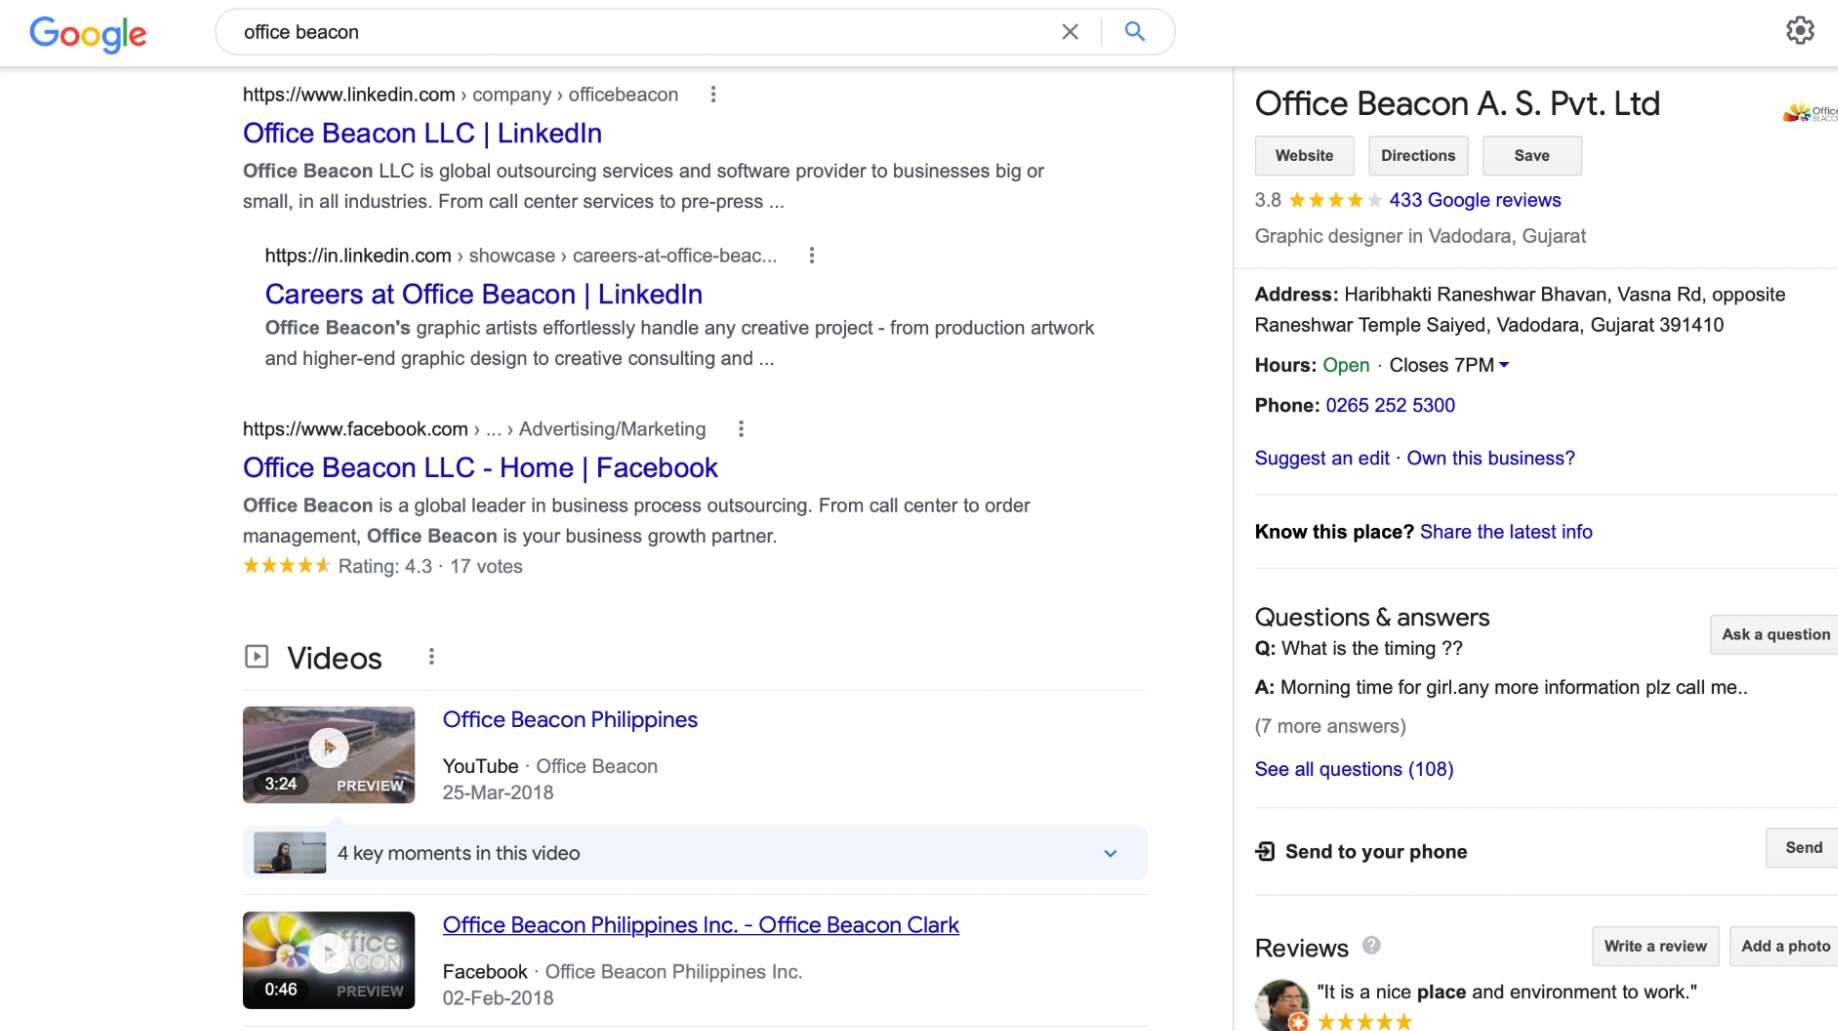The height and width of the screenshot is (1031, 1838).
Task: Click the Questions & answers heading
Action: point(1372,617)
